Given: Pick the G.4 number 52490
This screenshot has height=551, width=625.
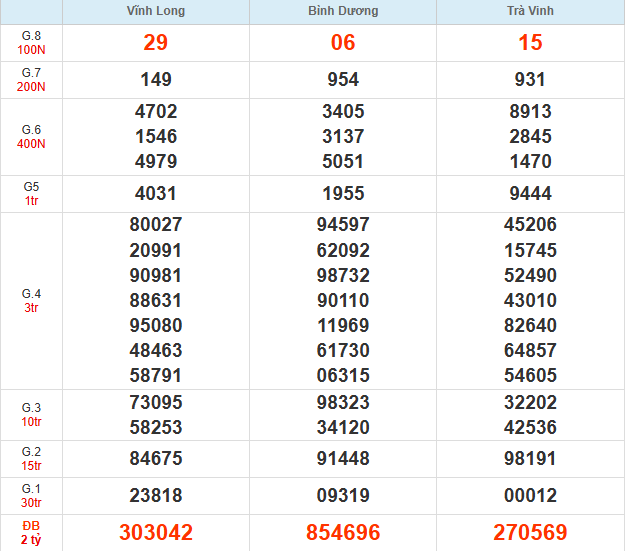Looking at the screenshot, I should (x=530, y=276).
